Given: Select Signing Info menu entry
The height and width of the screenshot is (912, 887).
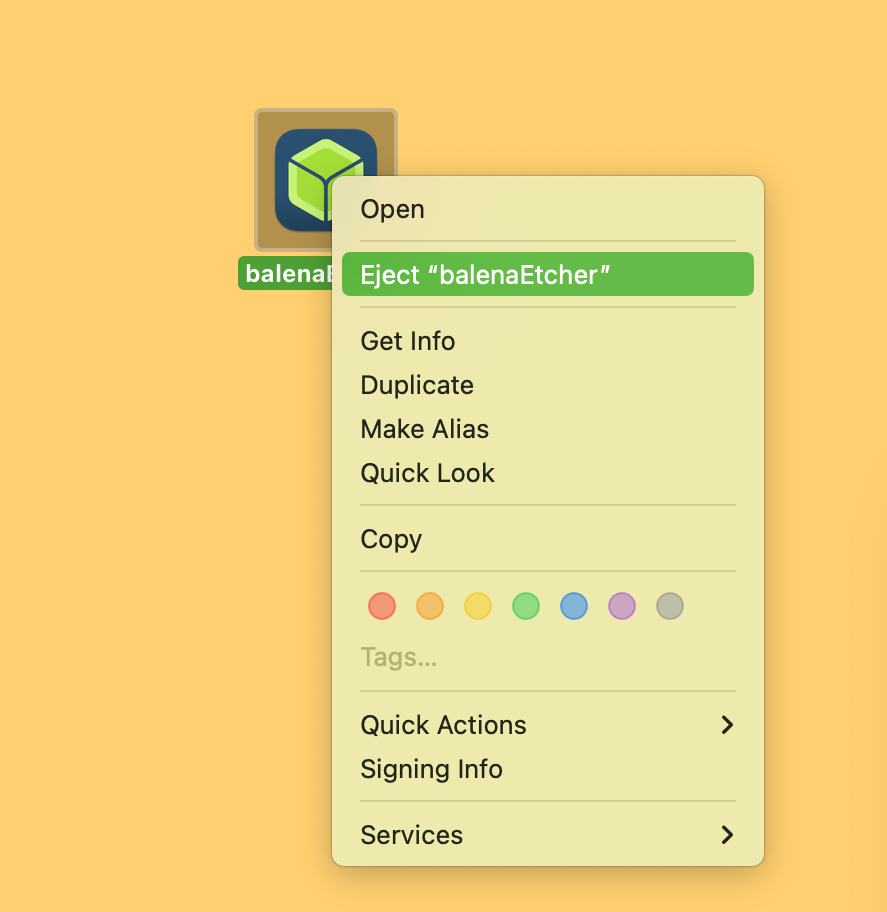Looking at the screenshot, I should coord(548,769).
